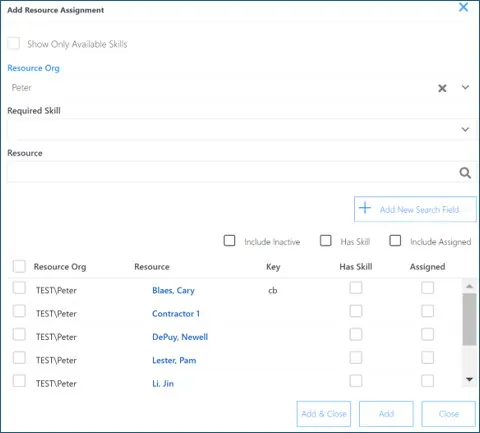
Task: Toggle Has Skill checkbox for Contractor 1
Action: (356, 311)
